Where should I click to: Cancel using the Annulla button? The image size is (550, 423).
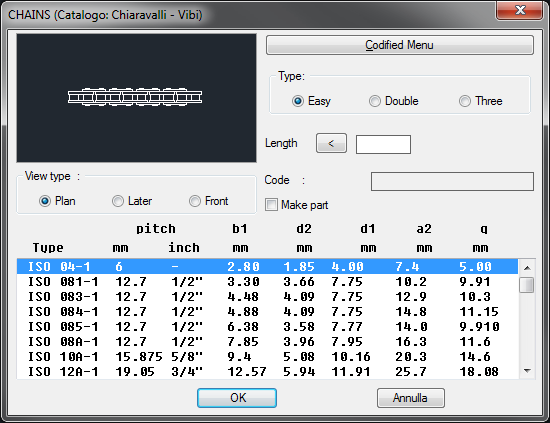coord(411,398)
